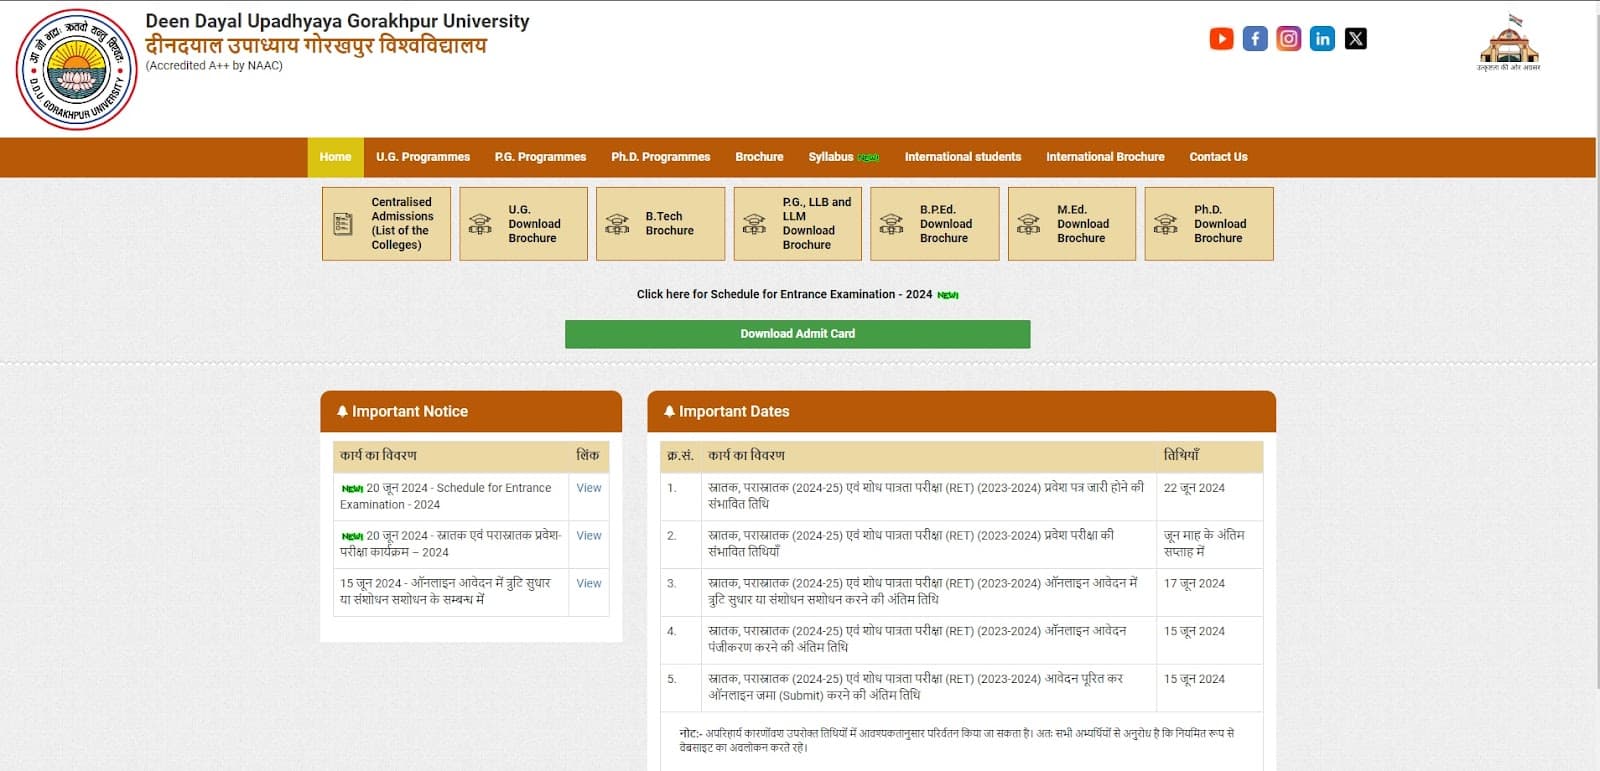This screenshot has height=771, width=1600.
Task: Click the New badge beside Syllabus menu
Action: click(869, 158)
